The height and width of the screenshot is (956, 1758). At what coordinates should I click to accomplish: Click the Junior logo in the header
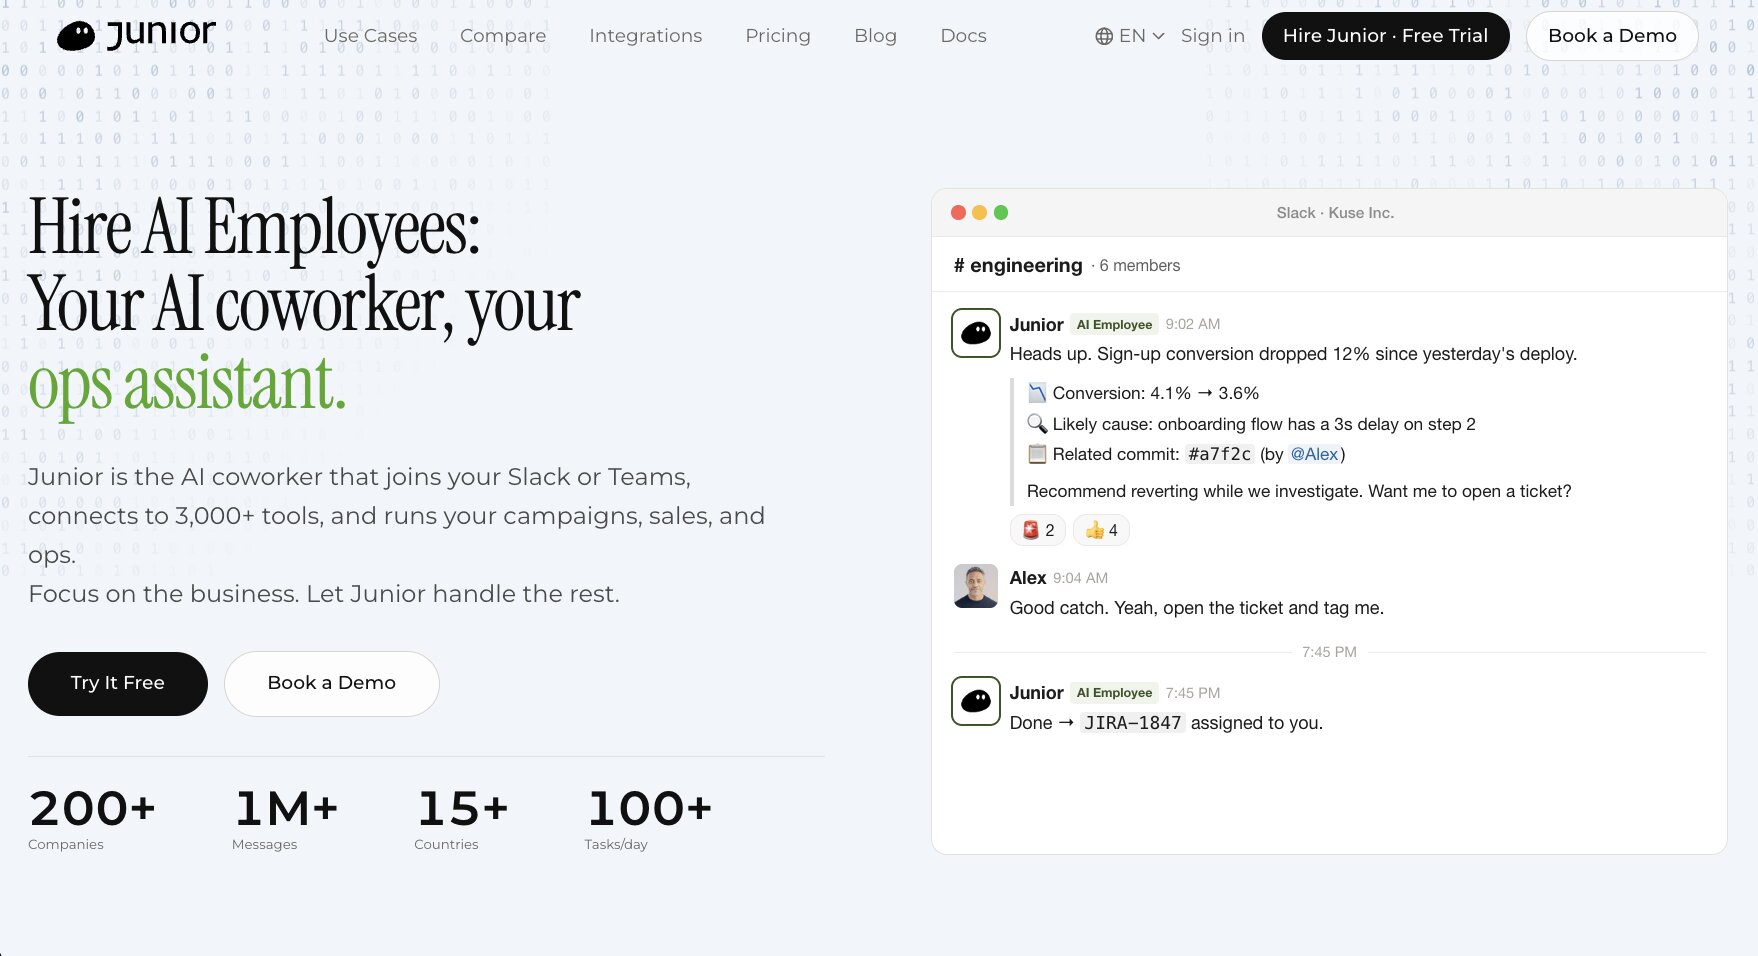(136, 35)
